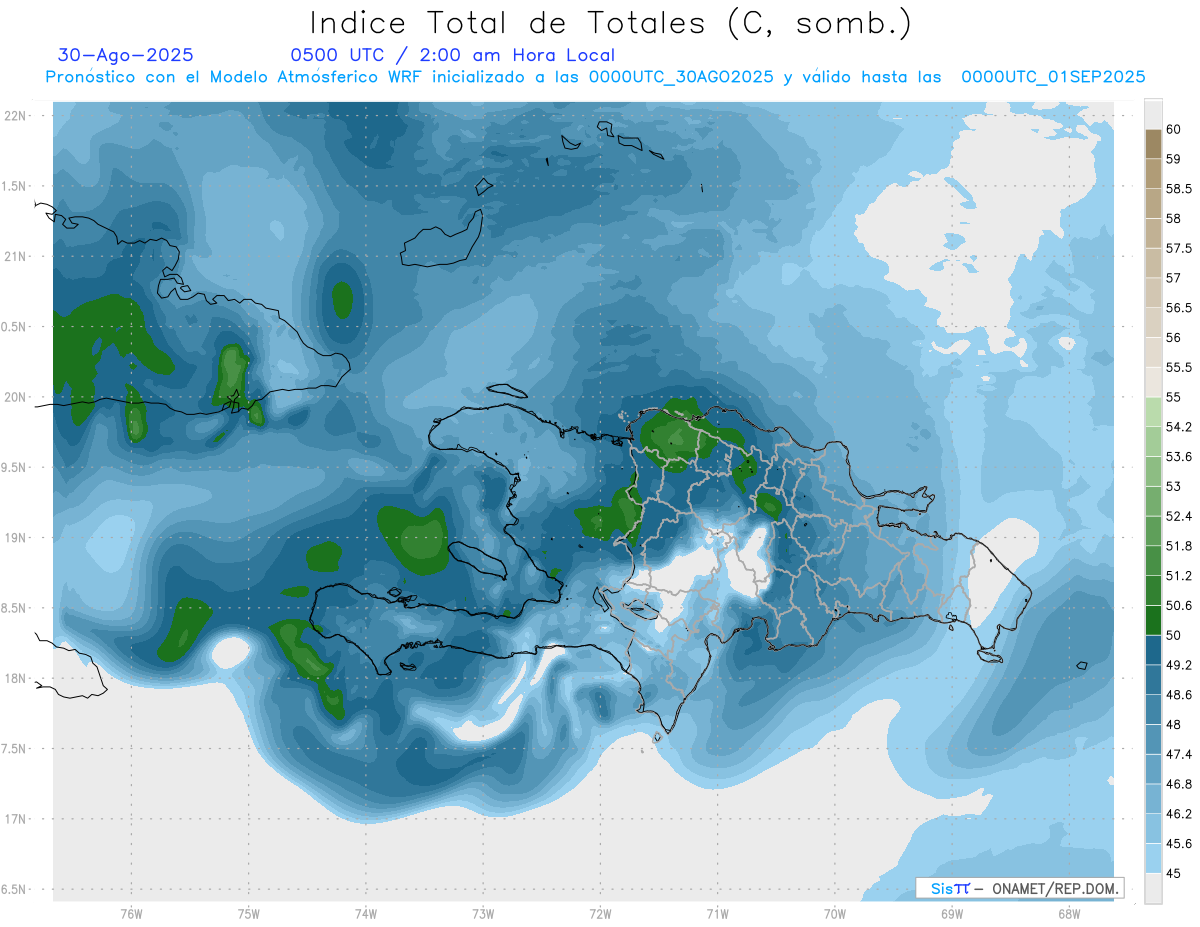The height and width of the screenshot is (927, 1200).
Task: Click the '71W' longitude axis label
Action: [x=717, y=914]
